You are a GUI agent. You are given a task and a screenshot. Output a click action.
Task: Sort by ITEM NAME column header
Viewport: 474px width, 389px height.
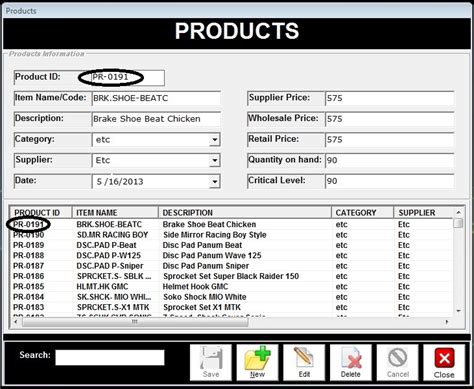(115, 213)
